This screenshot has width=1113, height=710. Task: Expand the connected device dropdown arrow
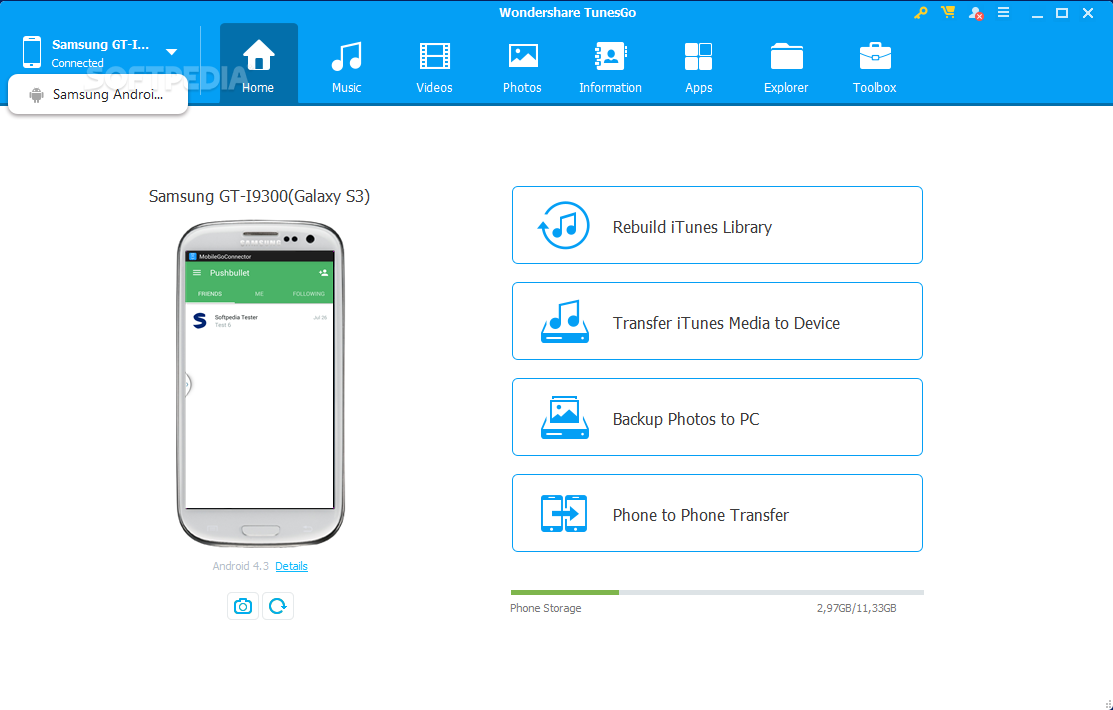pyautogui.click(x=171, y=52)
